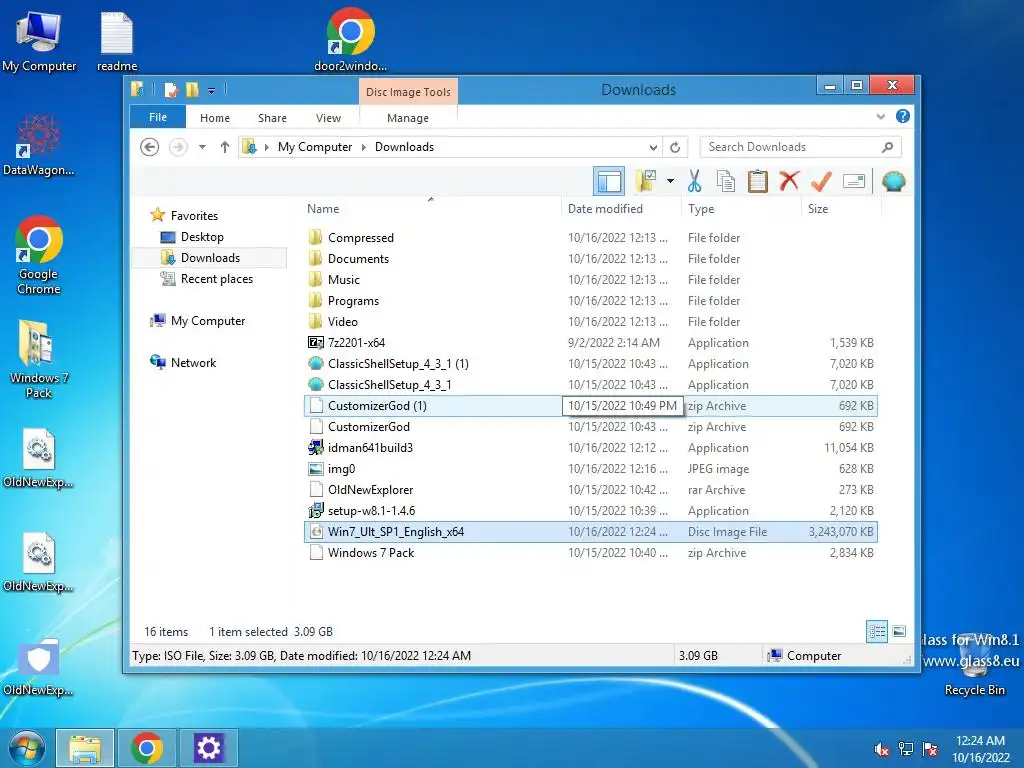Open the View ribbon tab
The height and width of the screenshot is (768, 1024).
pos(328,118)
